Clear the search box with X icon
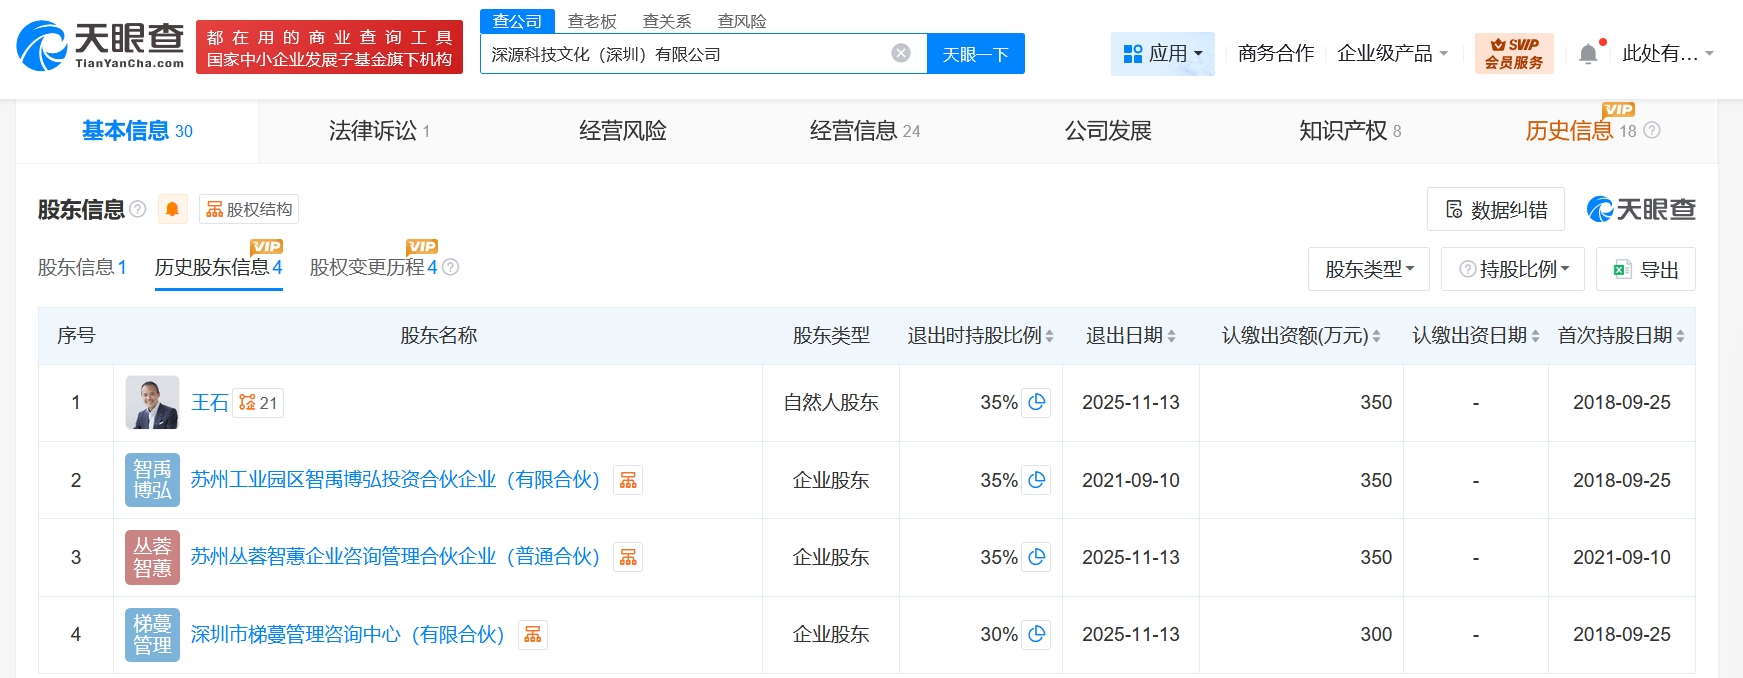 click(901, 53)
